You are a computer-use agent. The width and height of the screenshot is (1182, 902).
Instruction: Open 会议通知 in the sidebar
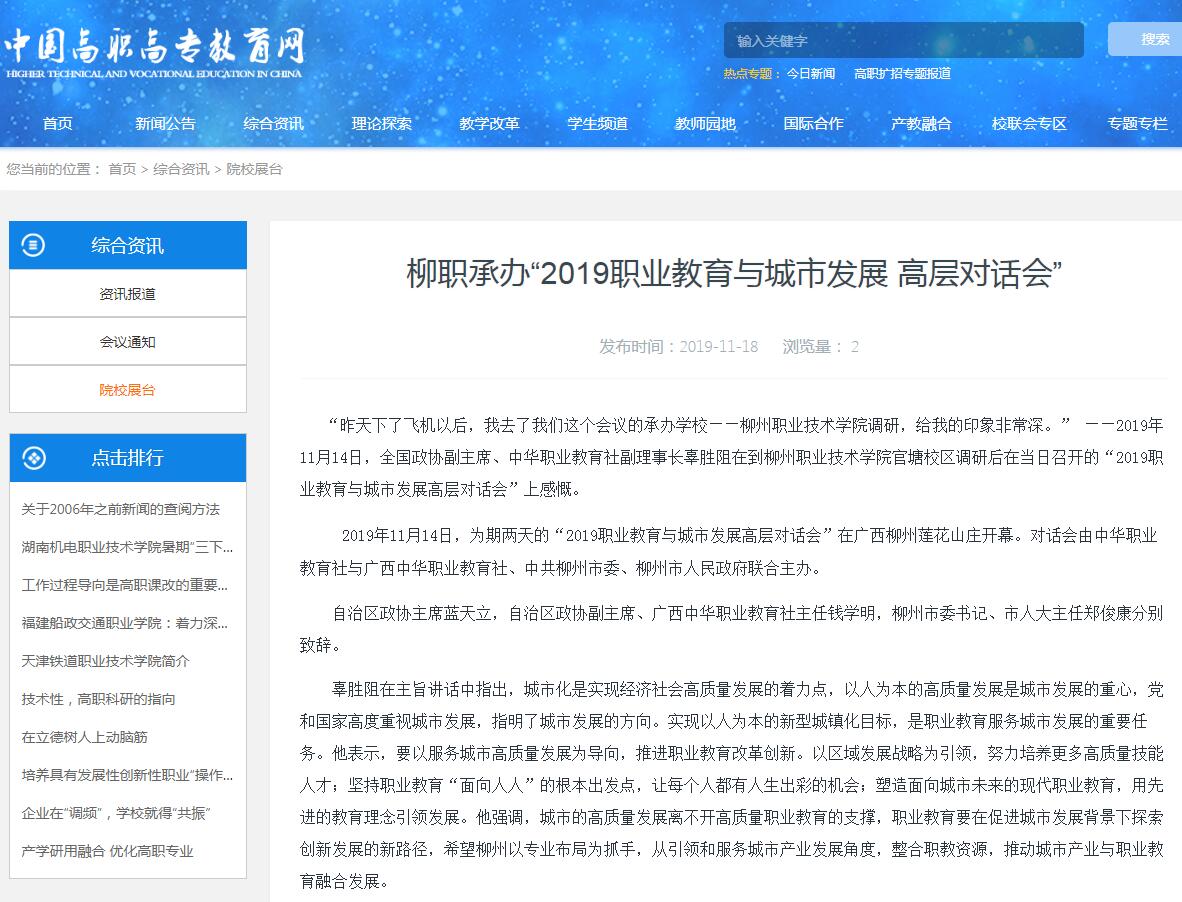(x=128, y=342)
